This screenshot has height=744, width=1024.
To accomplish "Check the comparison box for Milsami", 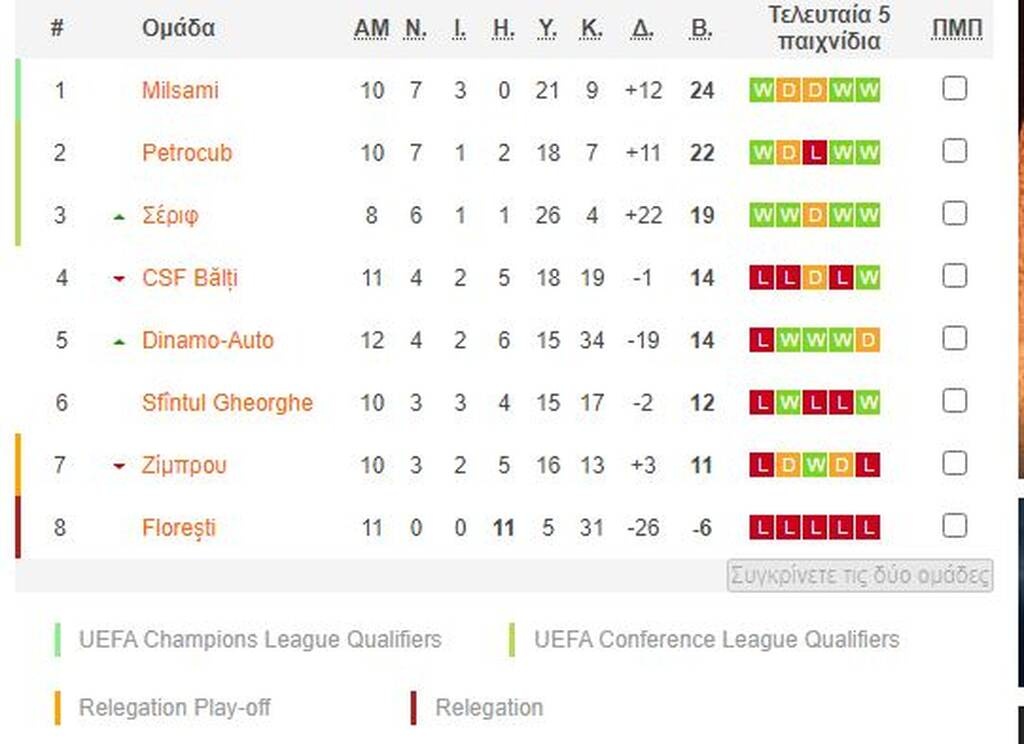I will tap(955, 89).
